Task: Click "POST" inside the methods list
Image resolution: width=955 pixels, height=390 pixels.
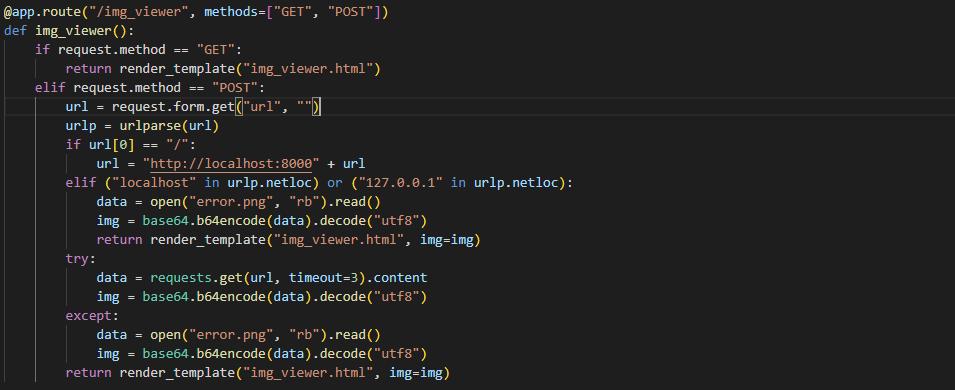Action: [x=350, y=12]
